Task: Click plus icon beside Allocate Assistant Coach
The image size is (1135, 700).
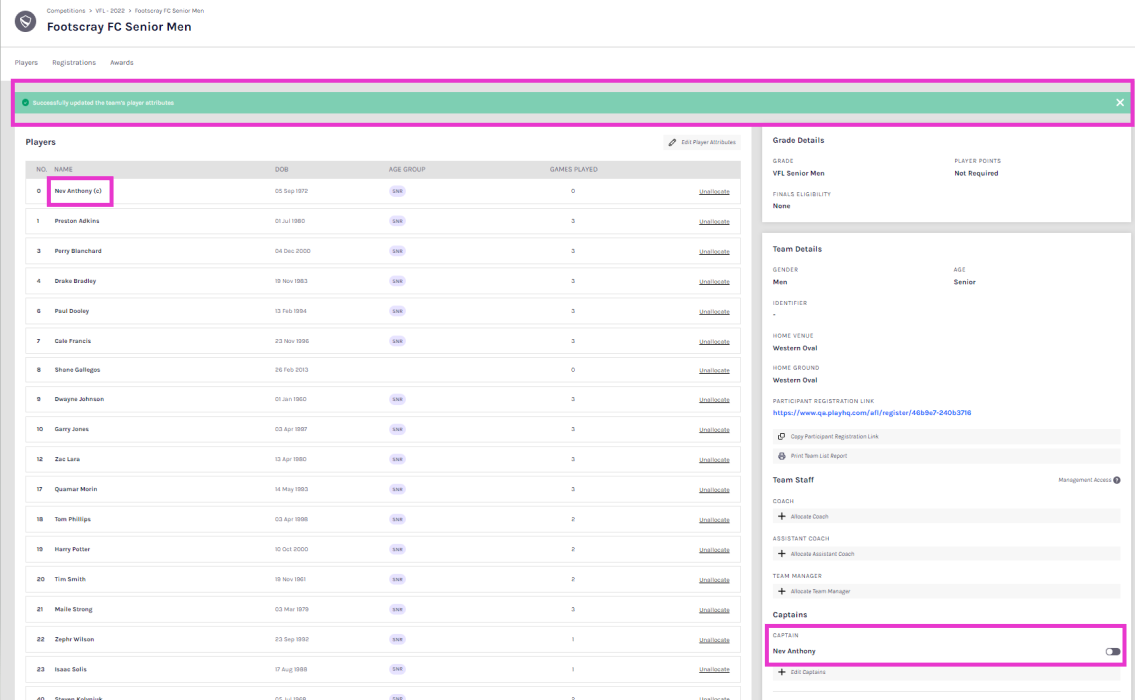Action: click(781, 554)
